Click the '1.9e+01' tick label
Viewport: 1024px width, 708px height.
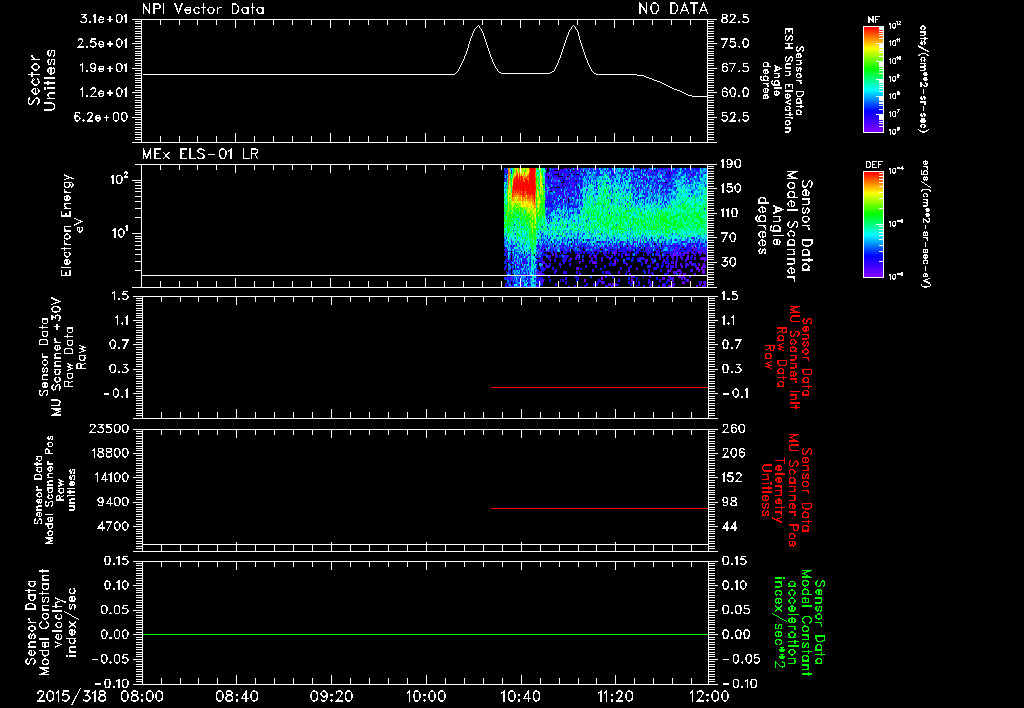click(x=104, y=68)
